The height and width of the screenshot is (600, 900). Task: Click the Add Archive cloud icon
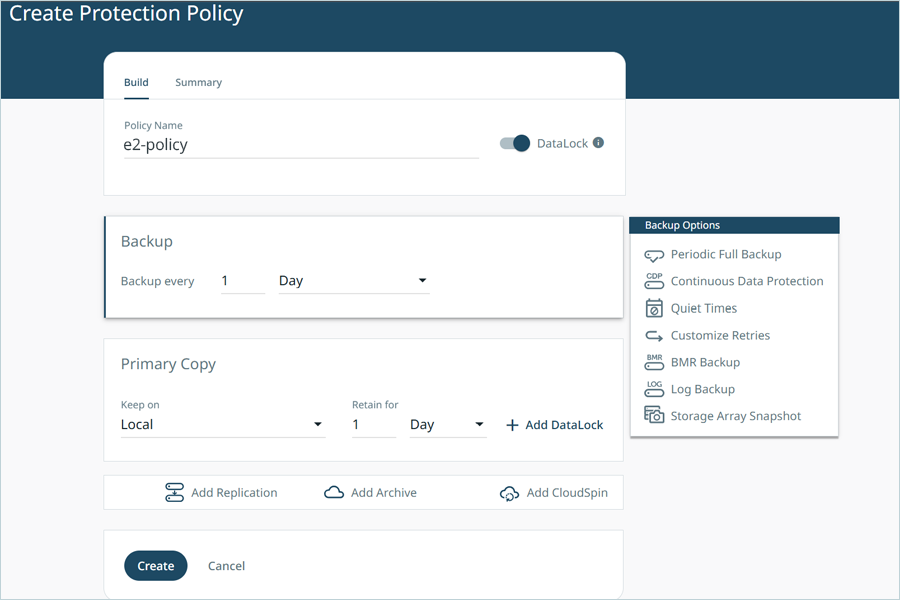click(334, 493)
